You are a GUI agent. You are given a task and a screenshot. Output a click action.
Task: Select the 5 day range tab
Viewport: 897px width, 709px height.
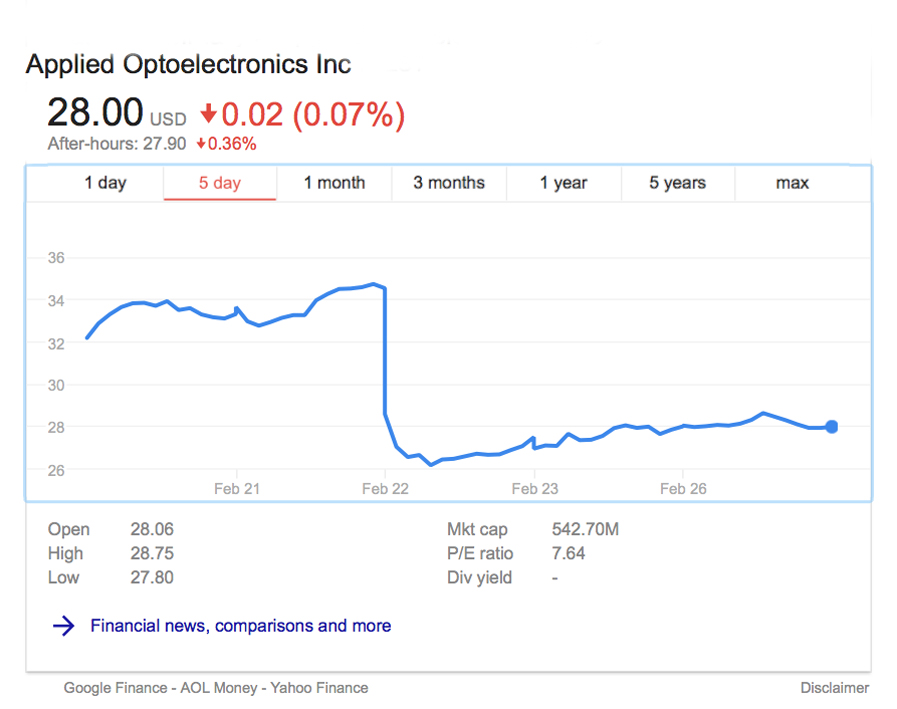click(x=220, y=183)
